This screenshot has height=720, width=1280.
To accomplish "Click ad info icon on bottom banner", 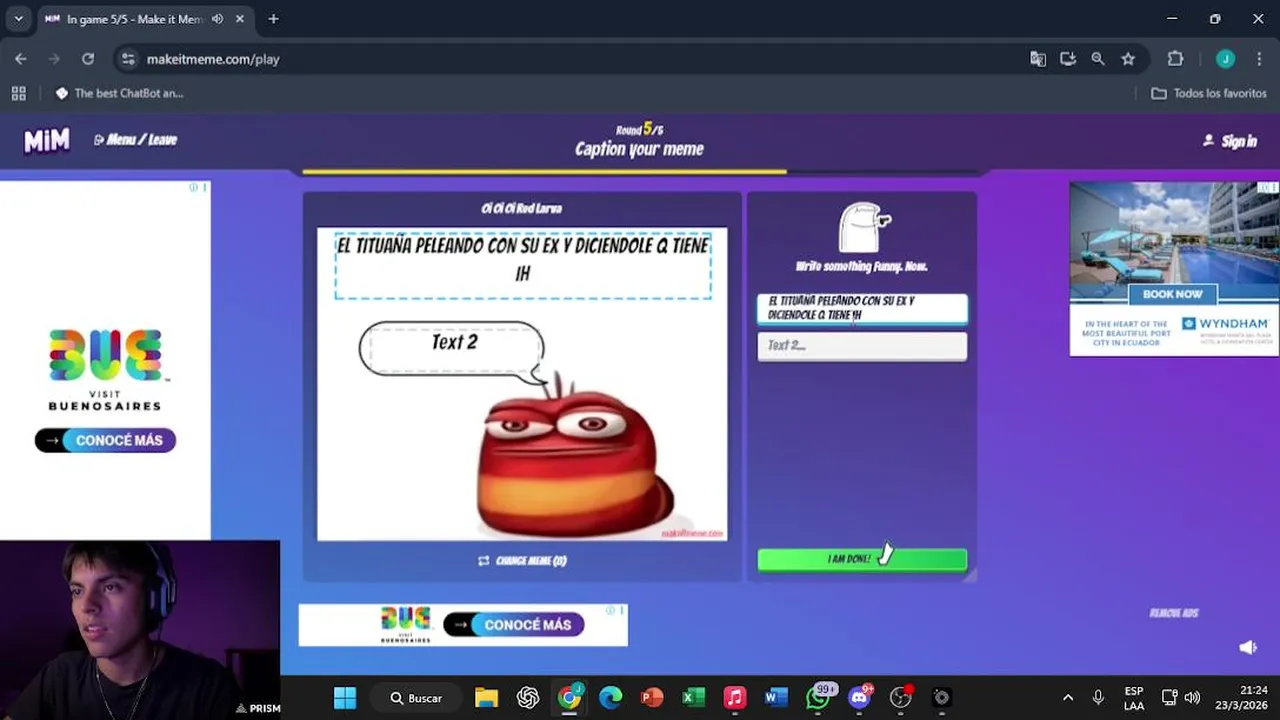I will [x=611, y=609].
